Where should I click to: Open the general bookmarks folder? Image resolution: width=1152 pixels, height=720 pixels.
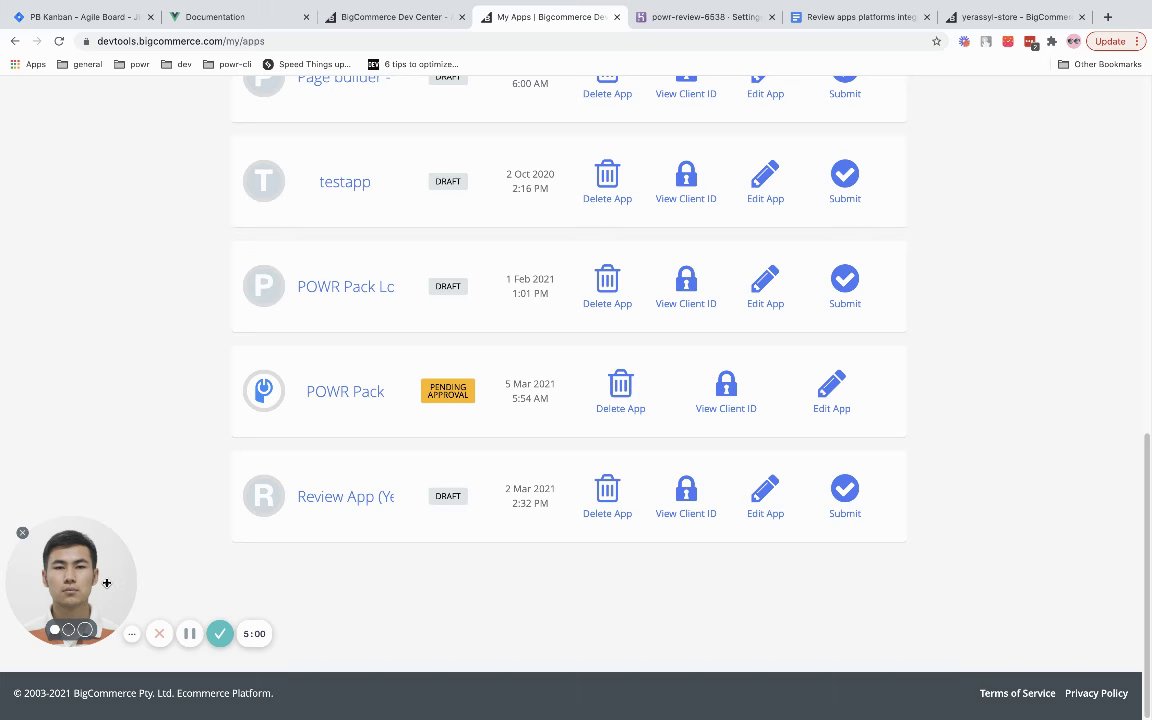pyautogui.click(x=79, y=64)
